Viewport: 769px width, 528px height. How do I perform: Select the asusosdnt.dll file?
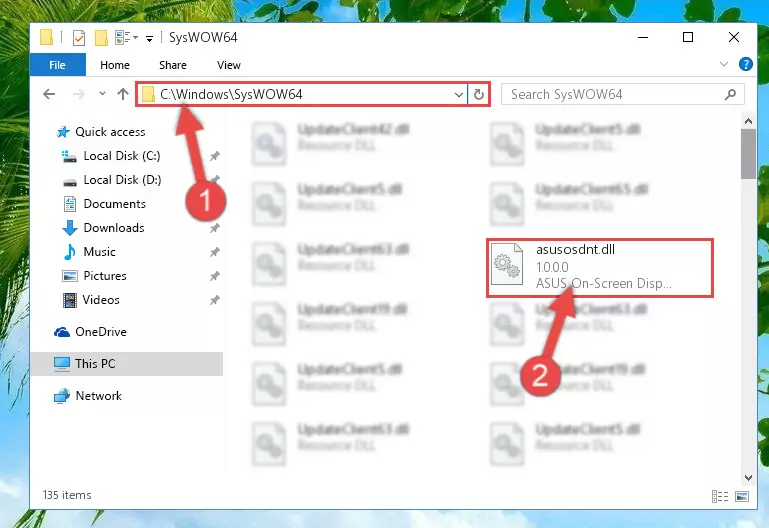pyautogui.click(x=600, y=268)
